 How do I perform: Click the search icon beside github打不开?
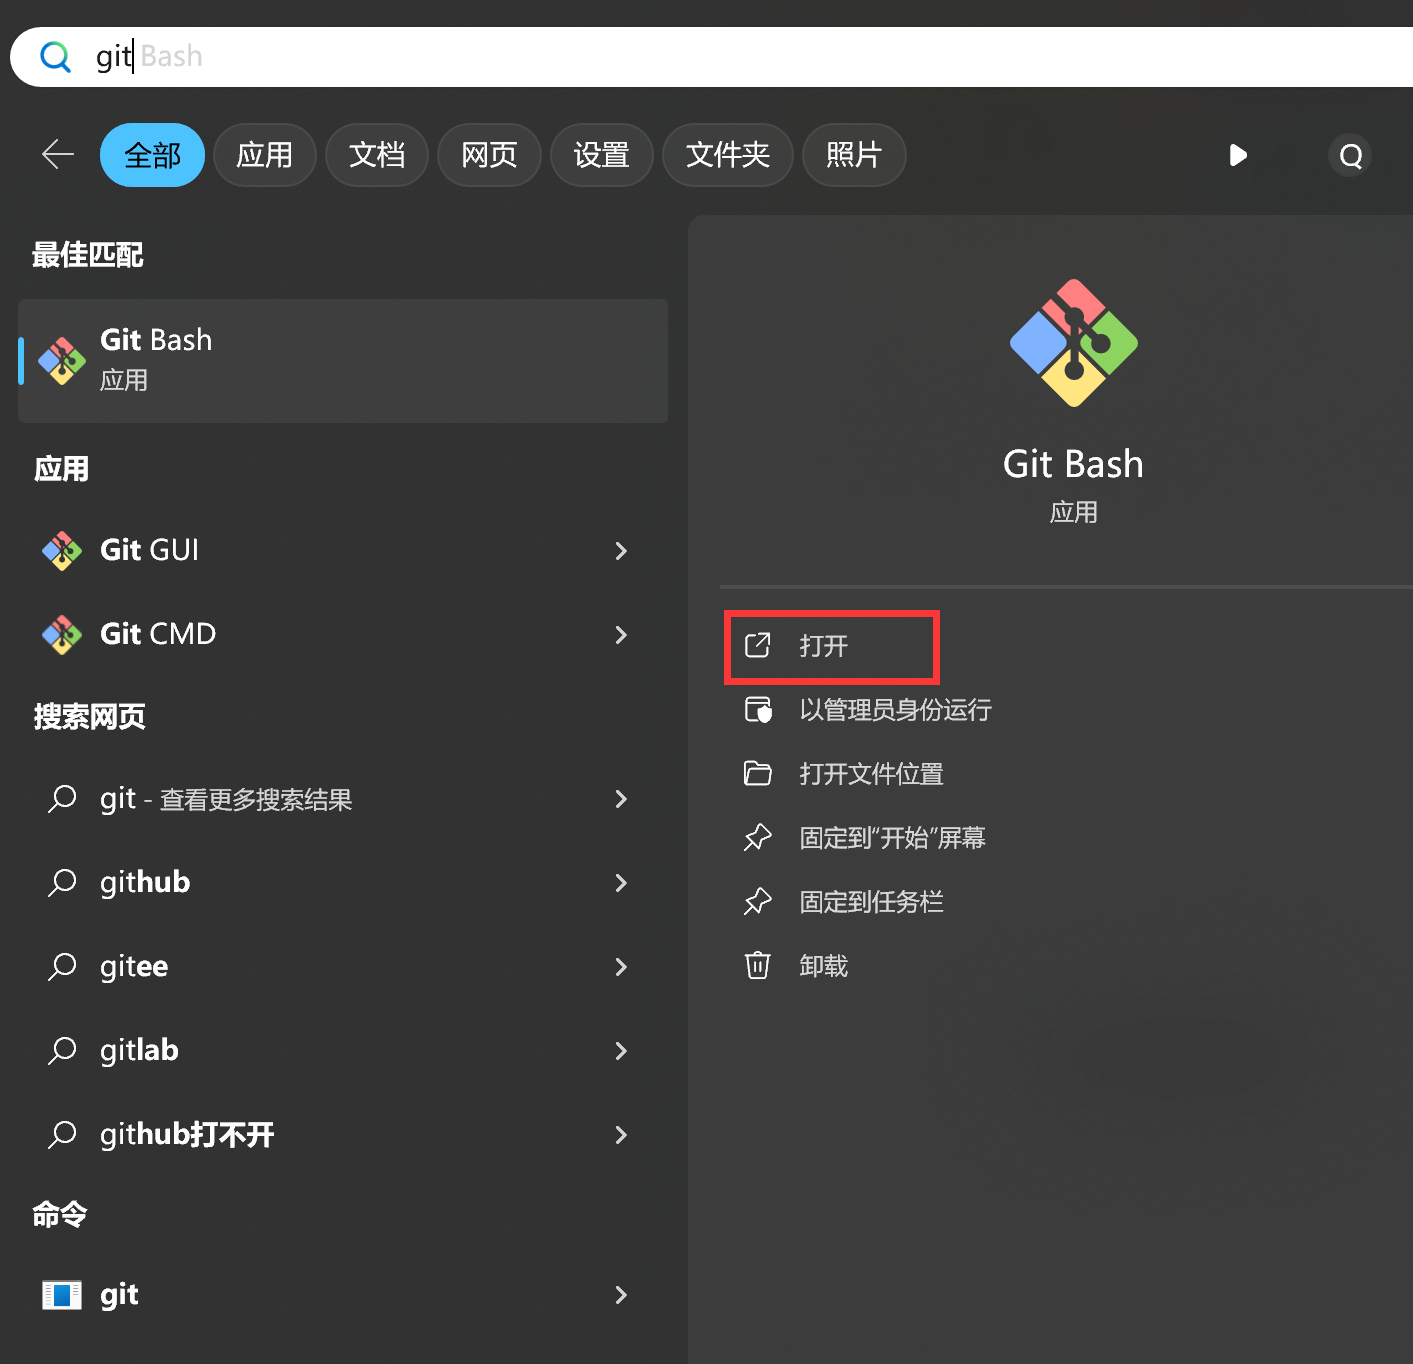pyautogui.click(x=62, y=1134)
